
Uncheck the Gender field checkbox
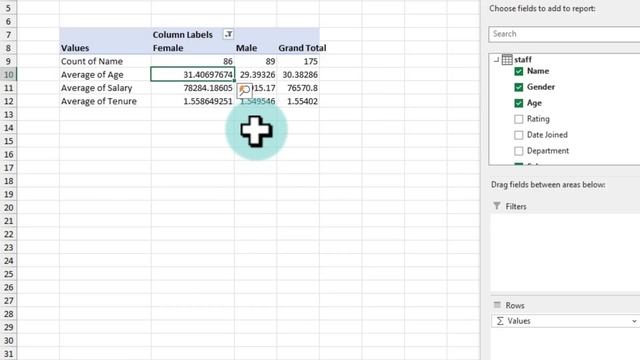(x=518, y=87)
